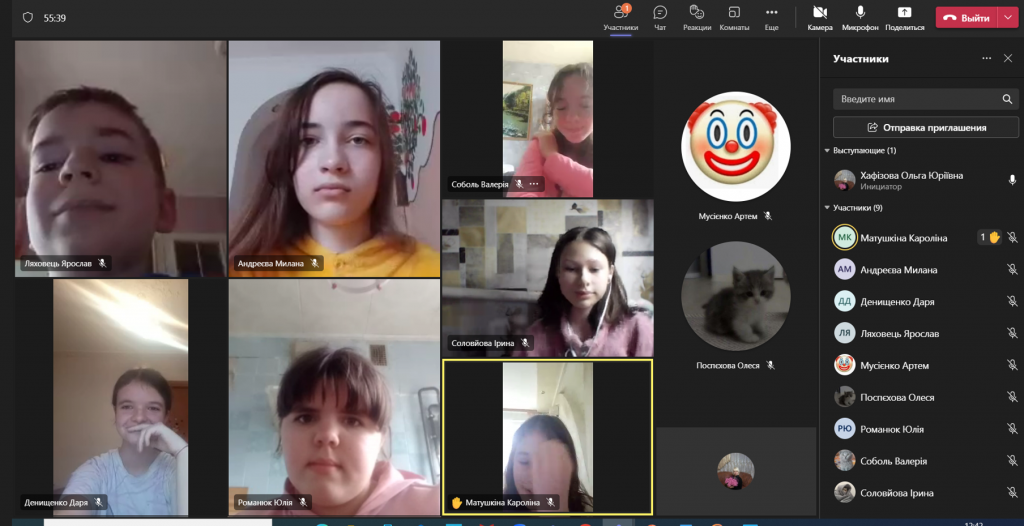
Task: Click the Поделиться share screen icon
Action: 904,13
